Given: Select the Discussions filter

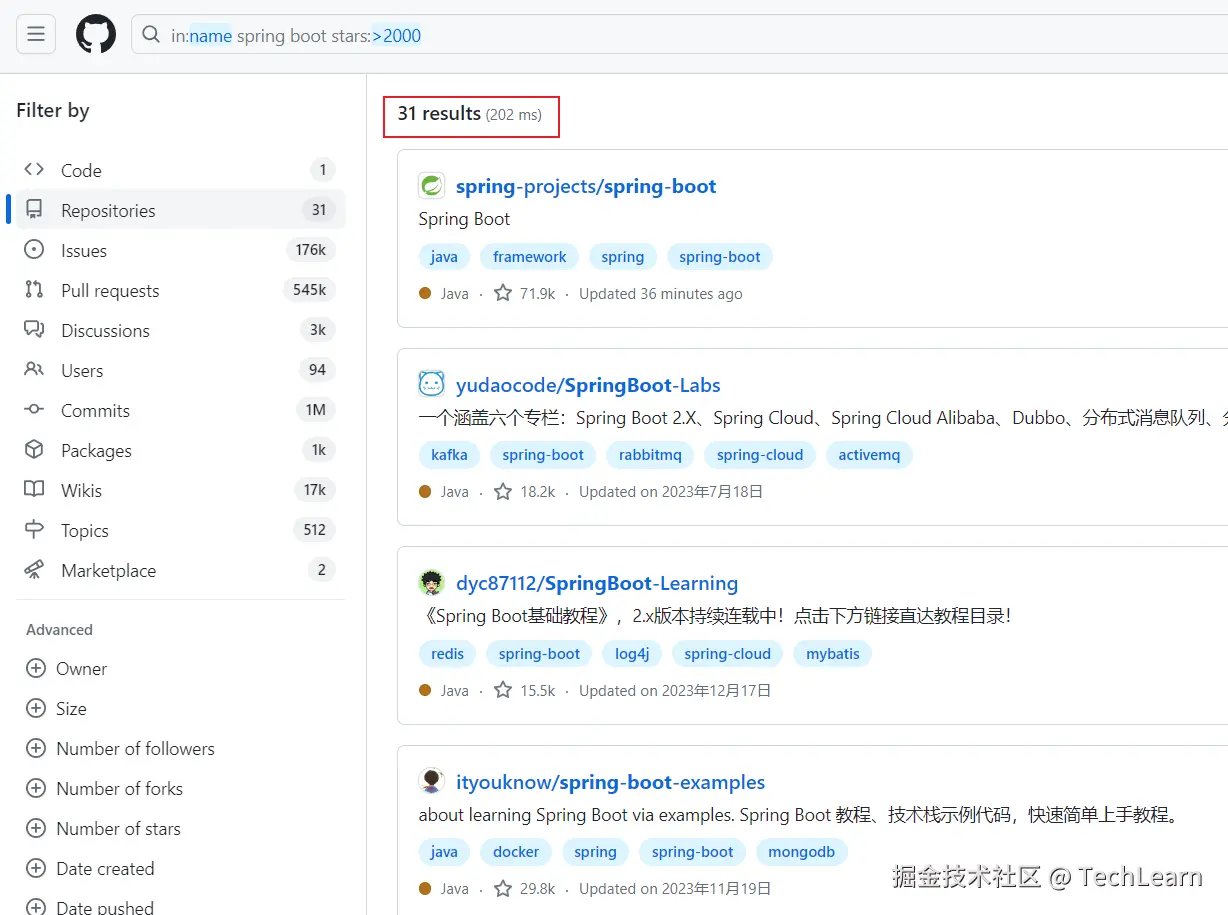Looking at the screenshot, I should point(180,330).
